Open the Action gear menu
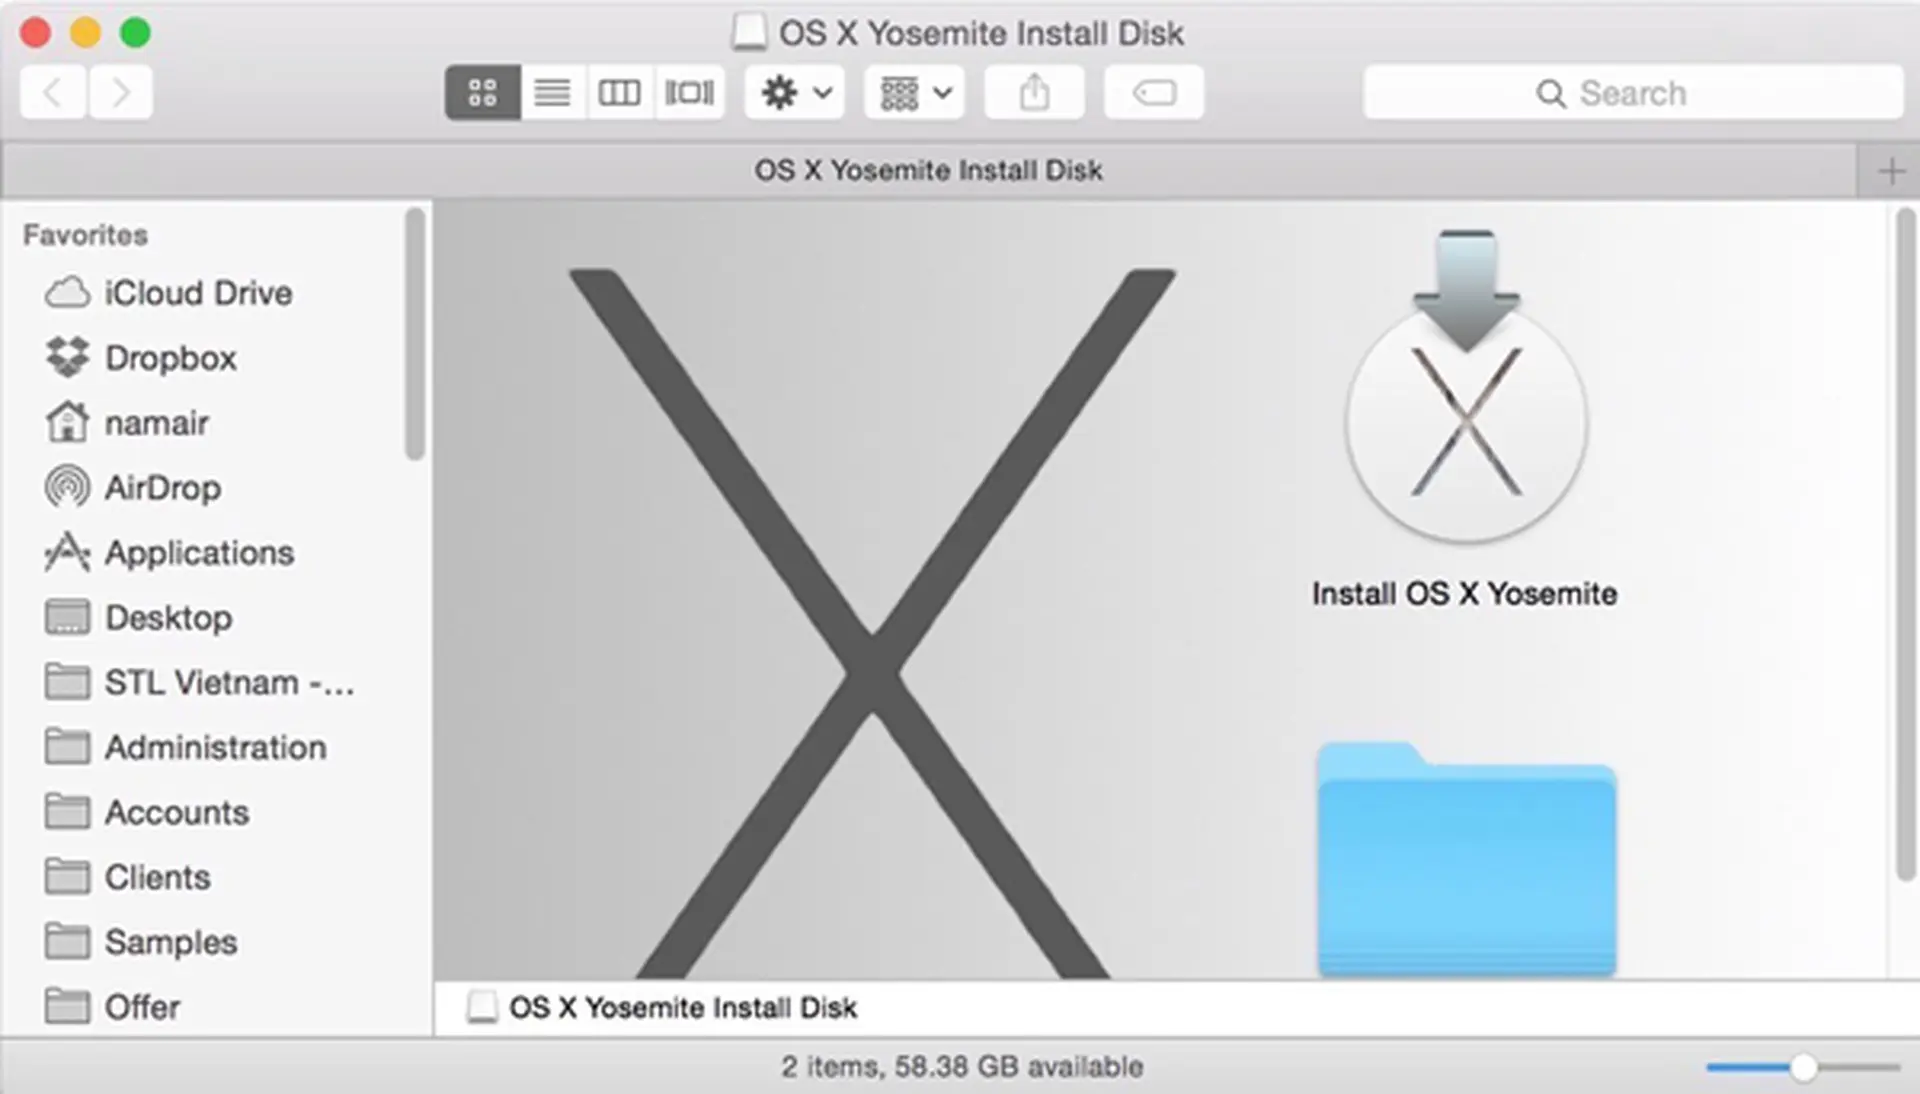This screenshot has height=1094, width=1920. (795, 93)
